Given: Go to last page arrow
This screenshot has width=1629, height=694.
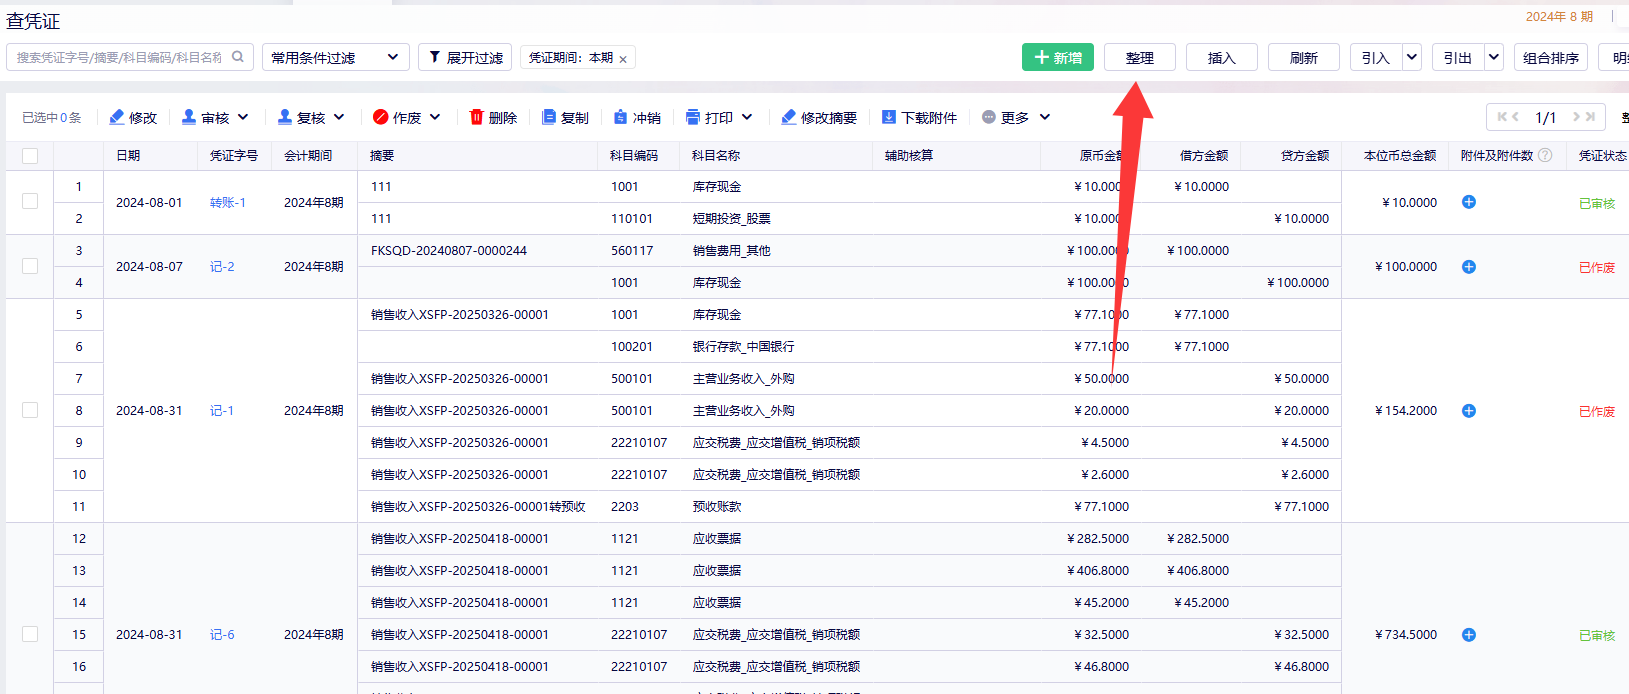Looking at the screenshot, I should pyautogui.click(x=1590, y=117).
